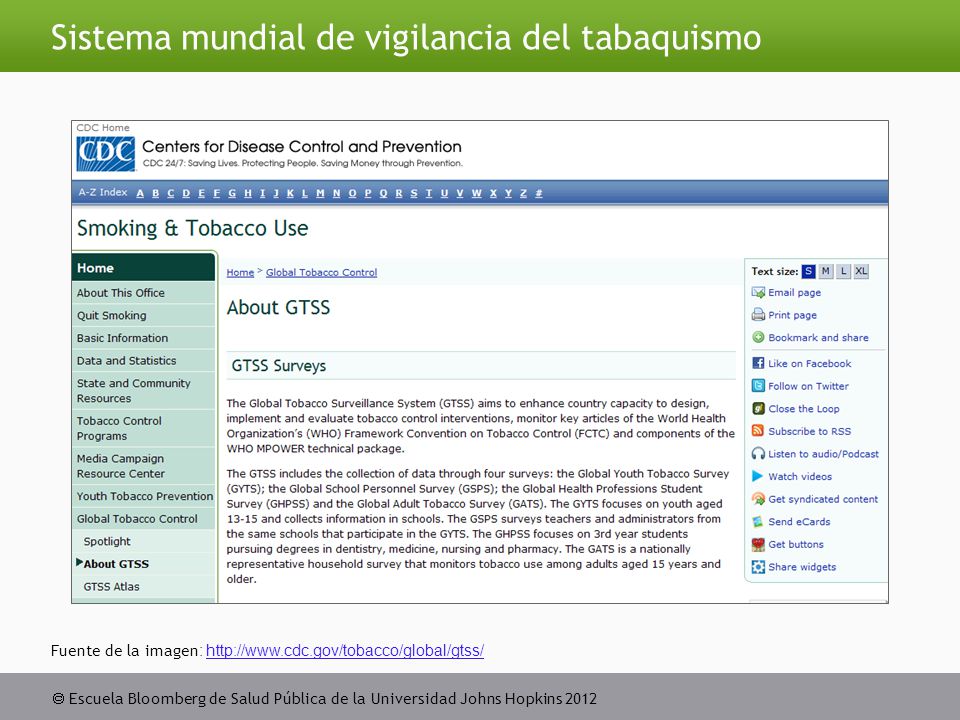Open Quit Smoking in sidebar
This screenshot has width=960, height=720.
click(143, 315)
